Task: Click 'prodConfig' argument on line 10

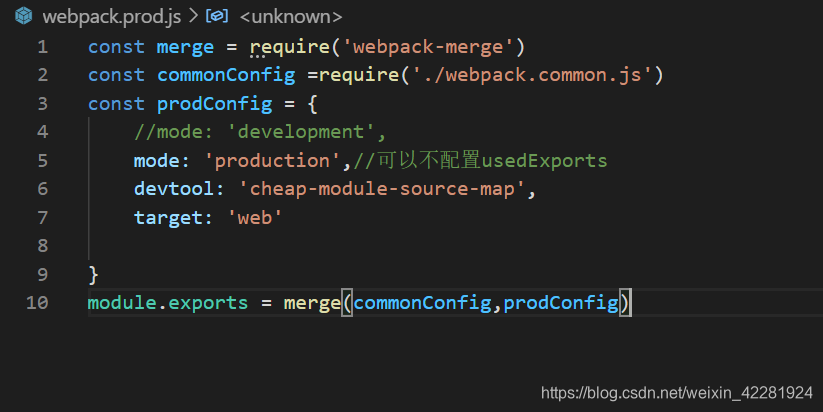Action: pyautogui.click(x=561, y=303)
